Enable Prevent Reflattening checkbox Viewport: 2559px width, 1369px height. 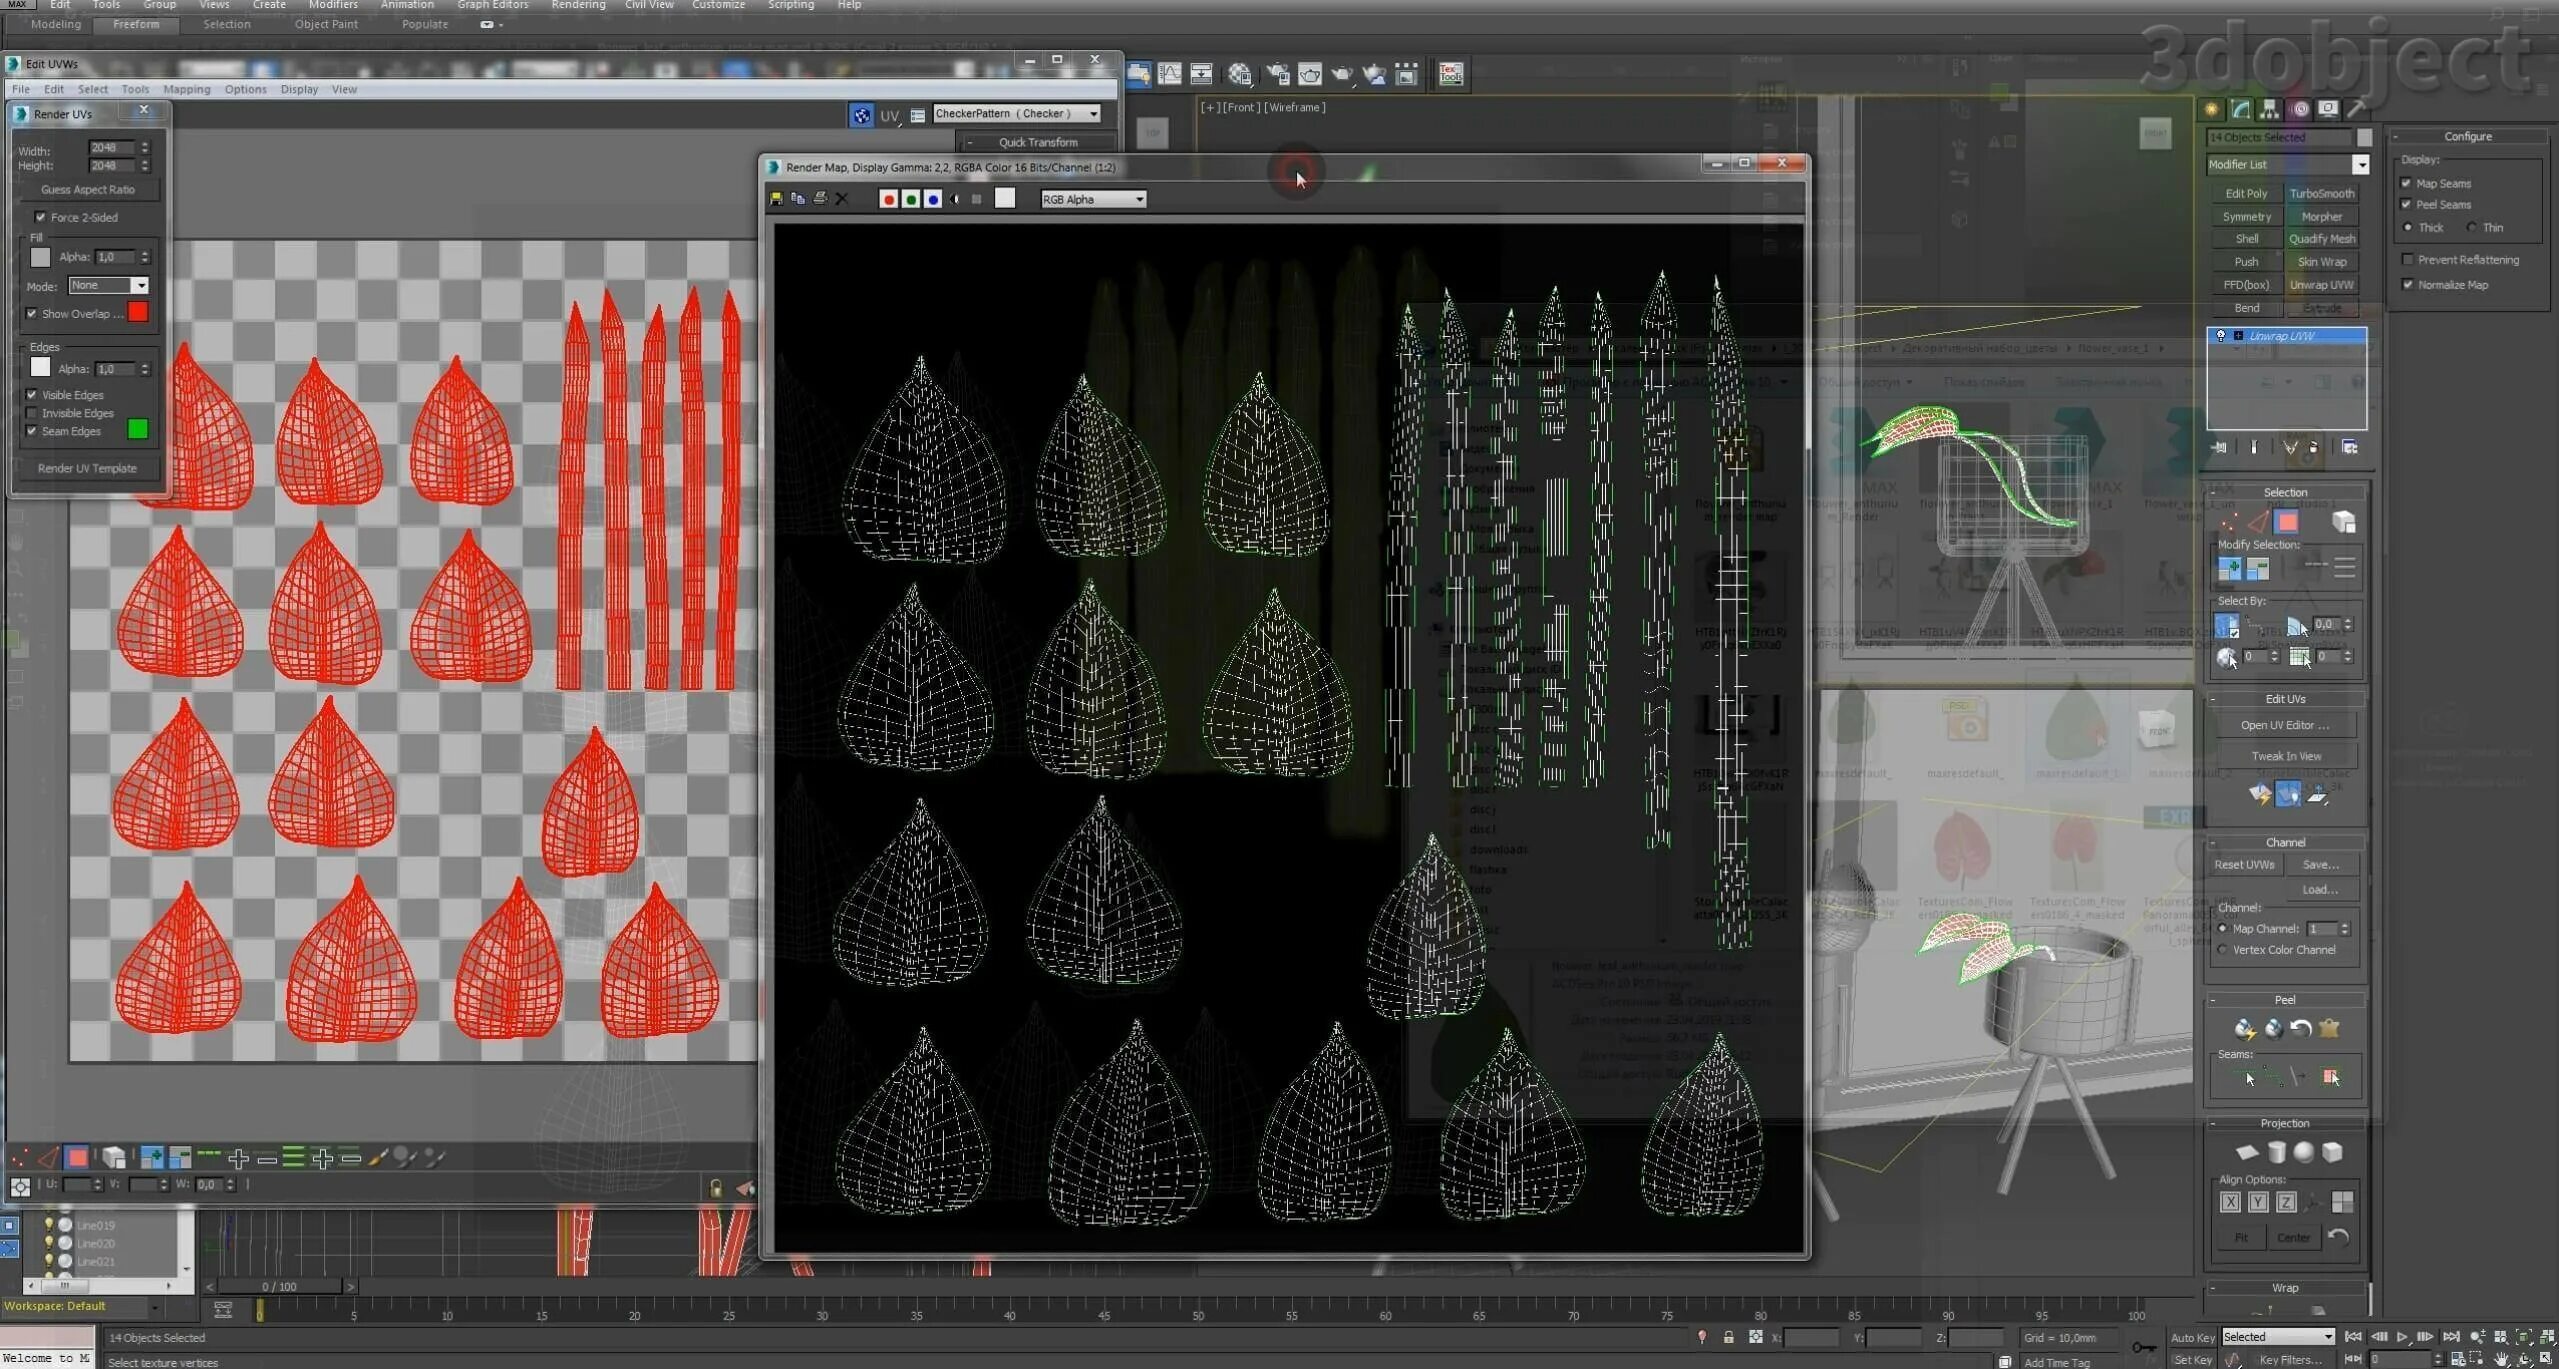pyautogui.click(x=2408, y=260)
